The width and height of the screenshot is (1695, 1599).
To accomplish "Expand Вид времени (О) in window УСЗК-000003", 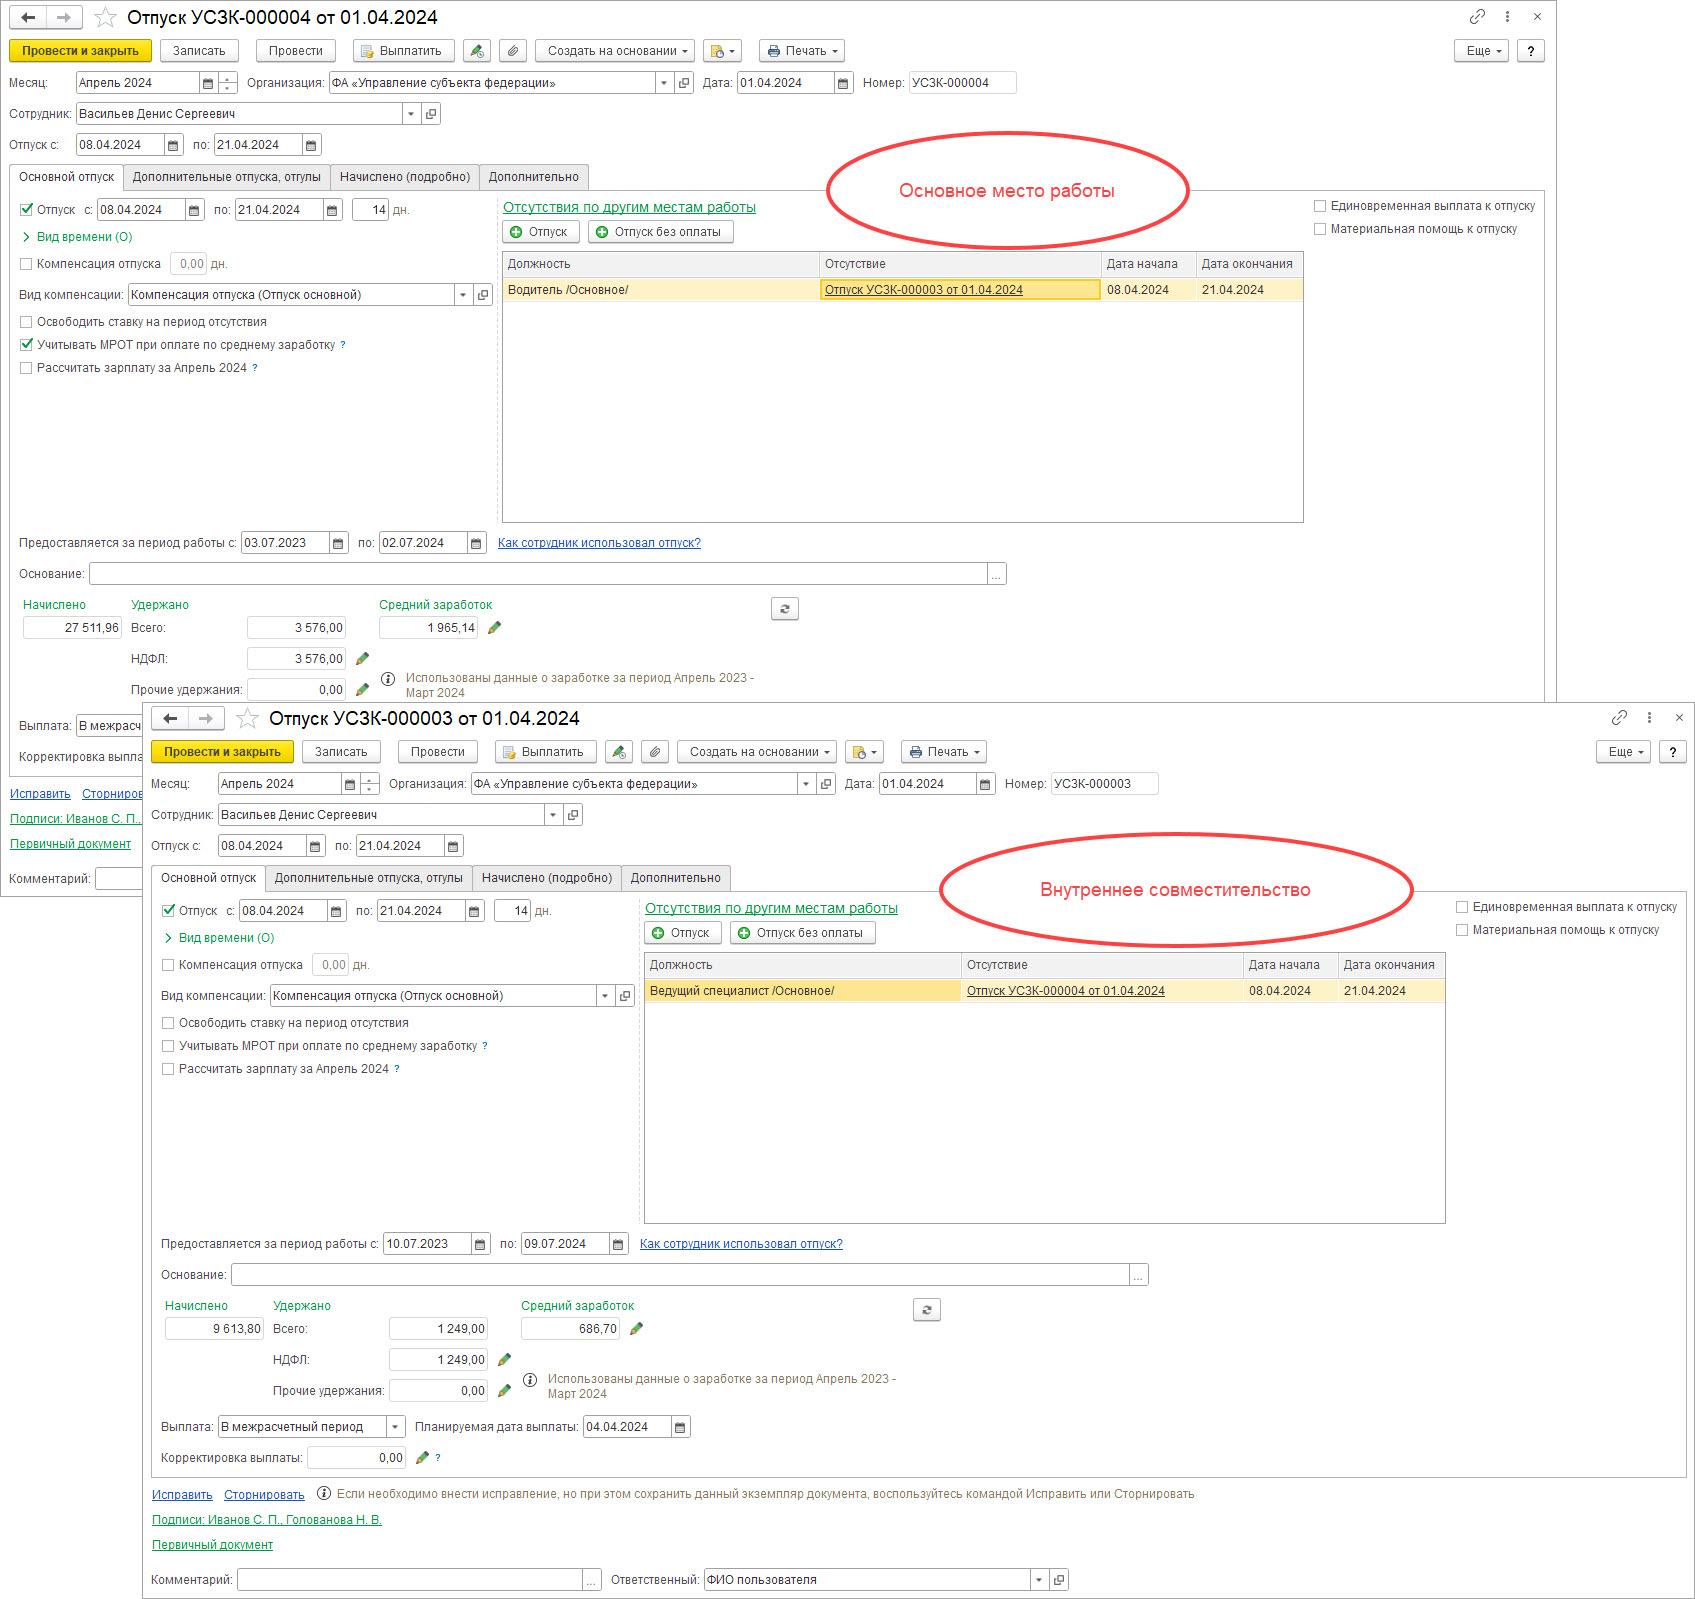I will tap(220, 938).
